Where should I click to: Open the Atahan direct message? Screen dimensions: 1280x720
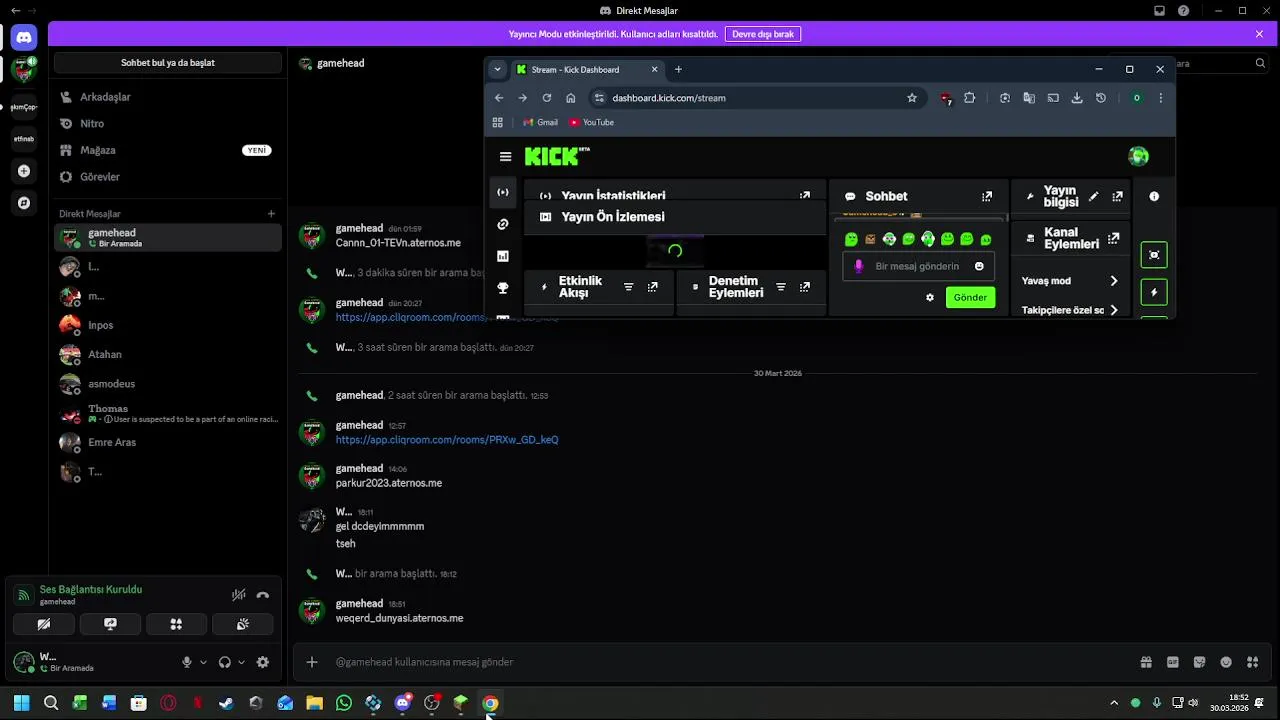pyautogui.click(x=167, y=354)
